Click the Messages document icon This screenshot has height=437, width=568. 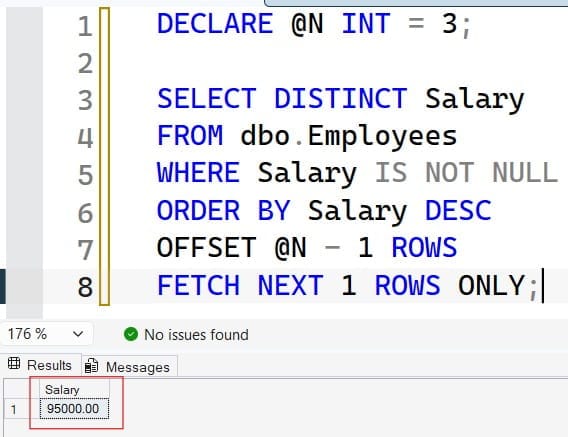[91, 366]
